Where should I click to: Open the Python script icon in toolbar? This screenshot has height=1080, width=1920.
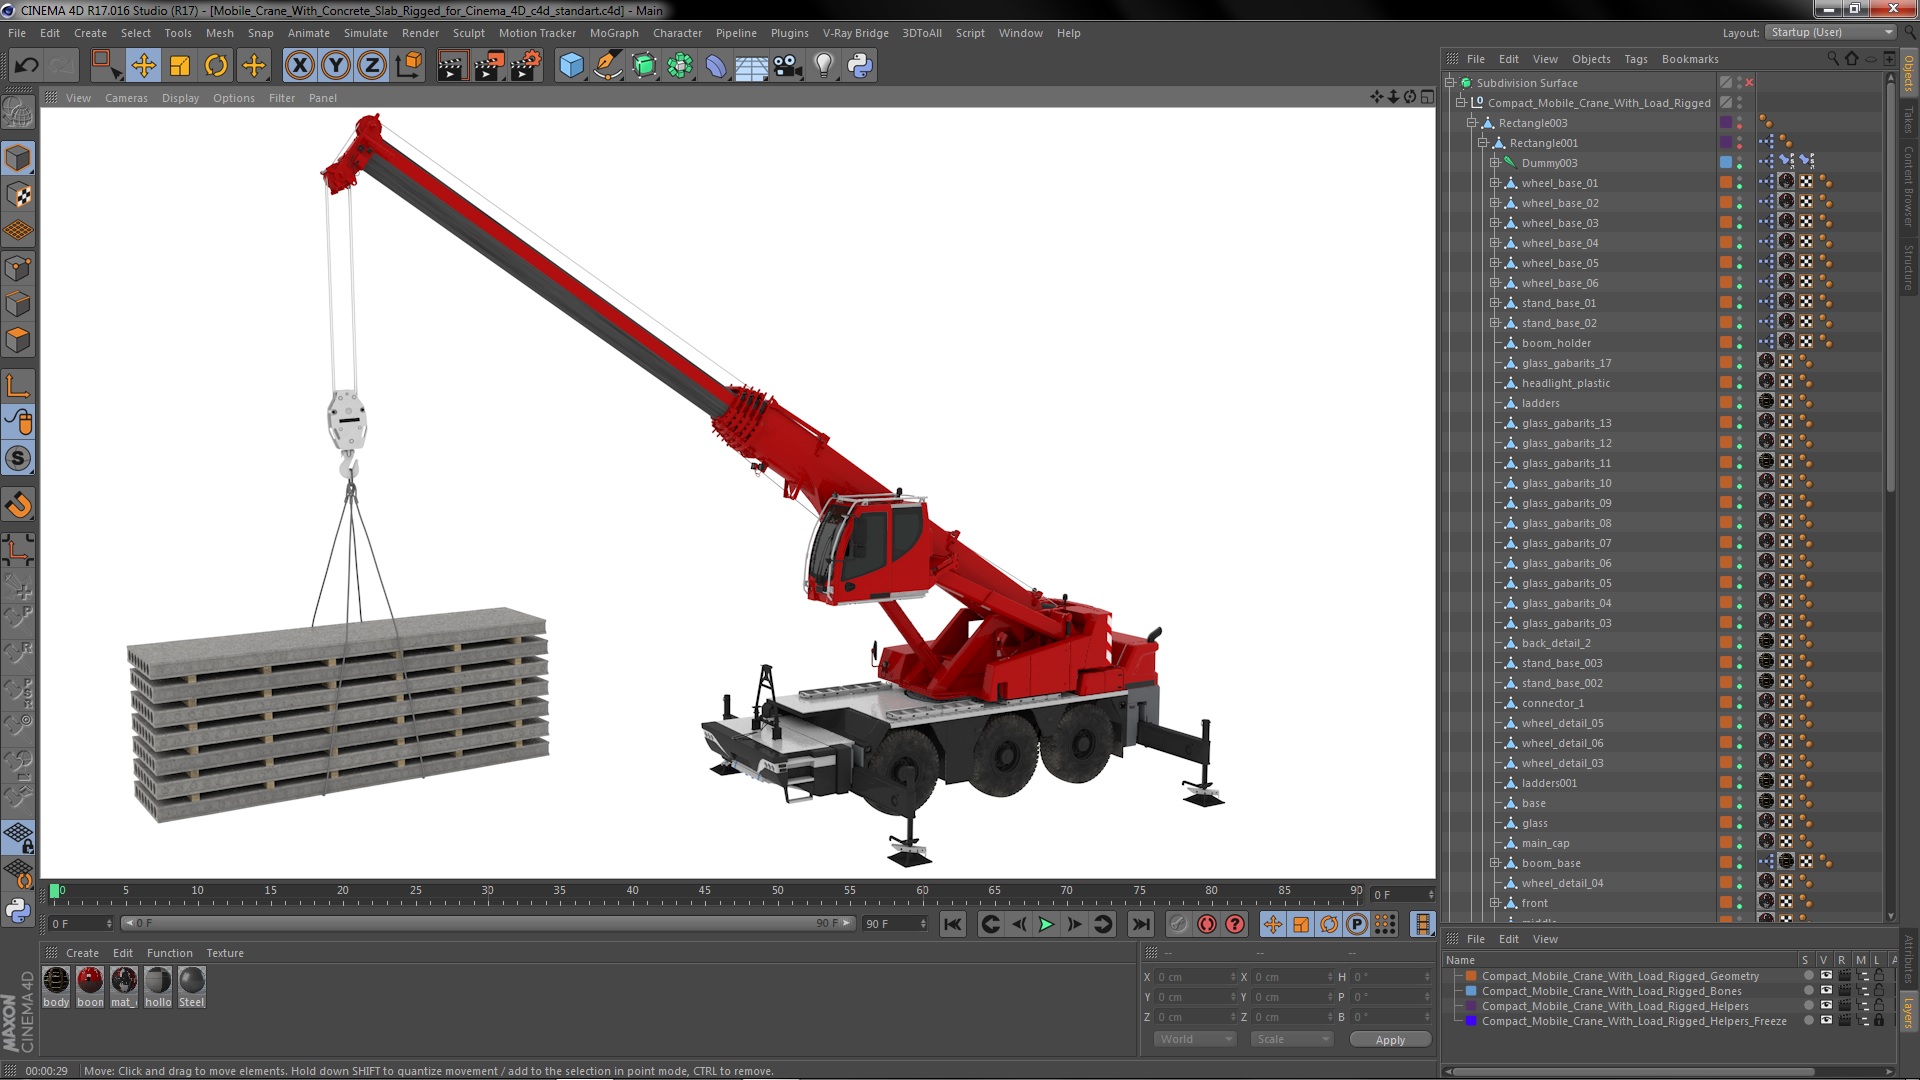pos(860,66)
